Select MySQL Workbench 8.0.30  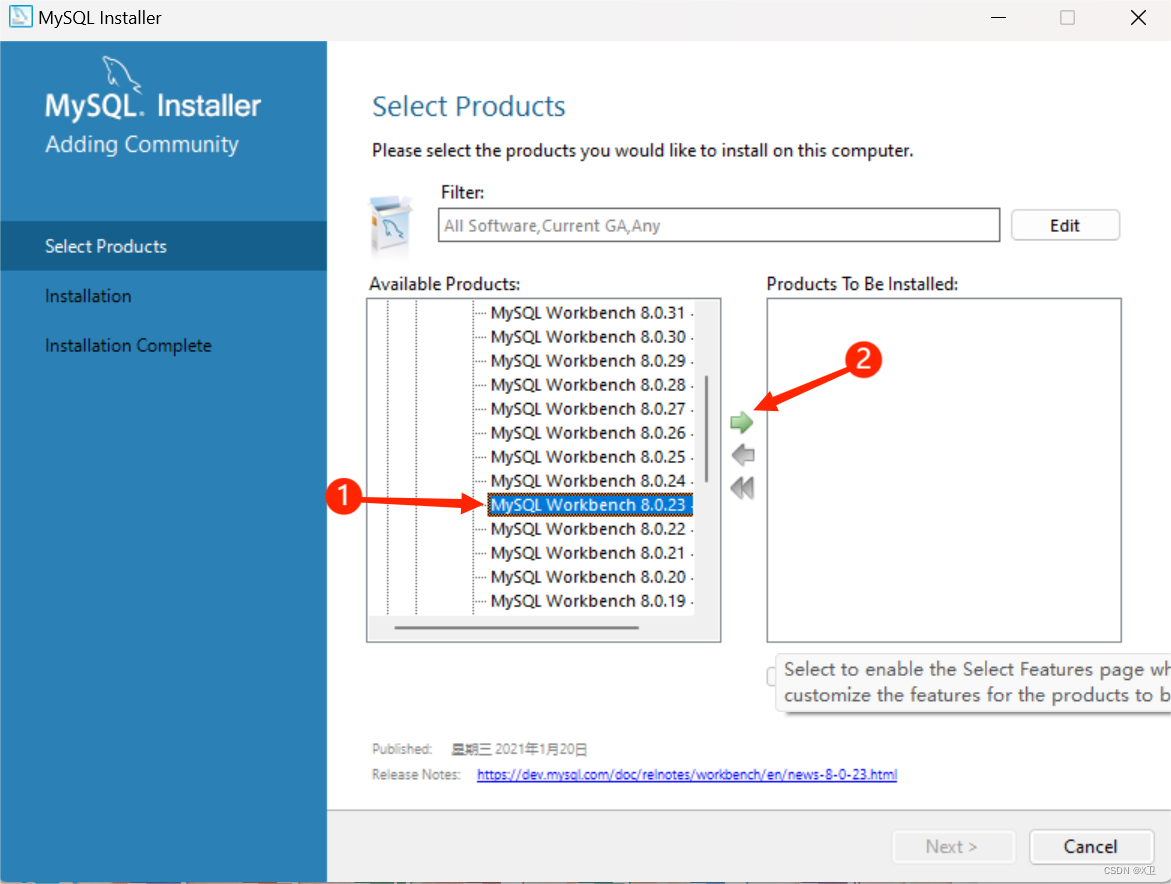coord(588,337)
